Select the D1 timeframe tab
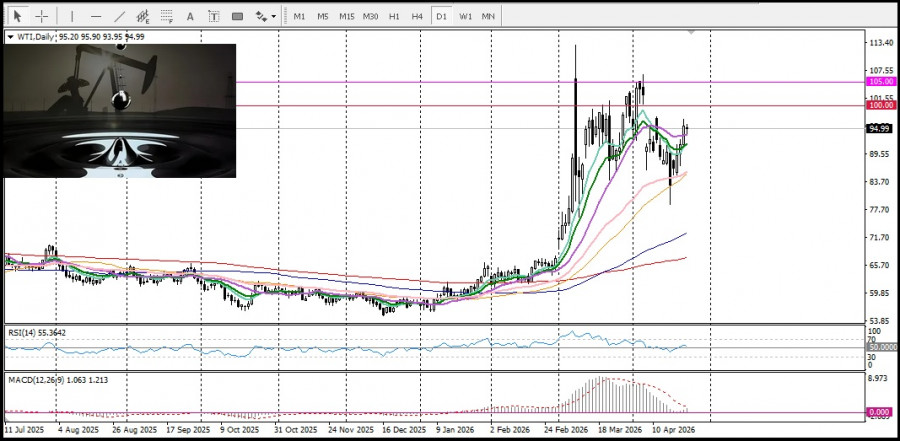 click(x=441, y=16)
